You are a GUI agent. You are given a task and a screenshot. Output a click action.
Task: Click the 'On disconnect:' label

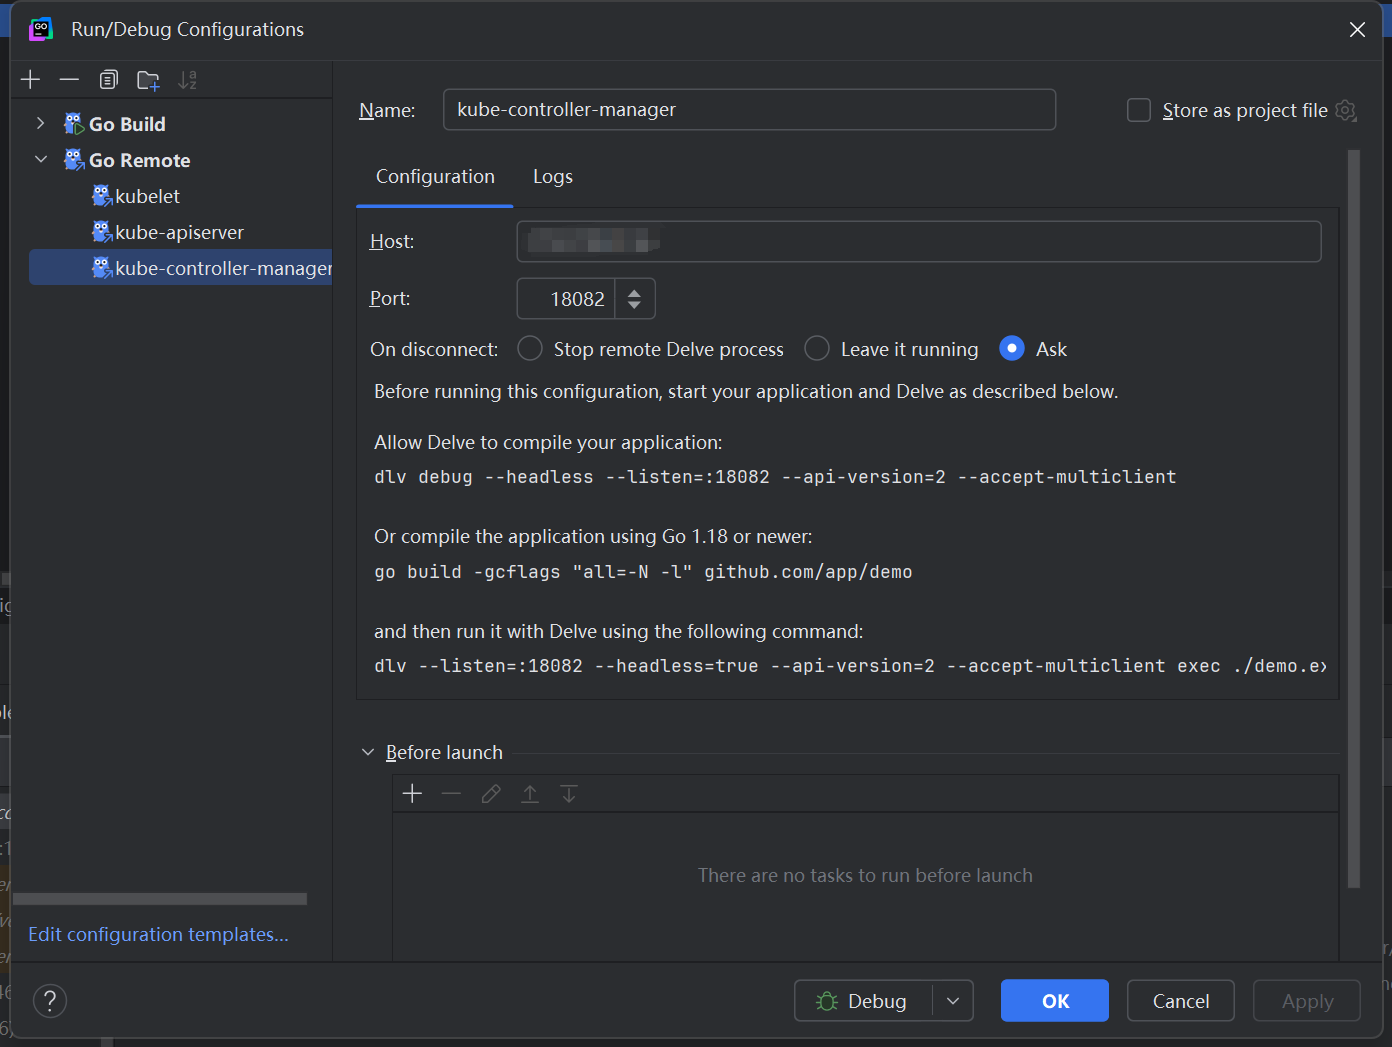(x=434, y=349)
